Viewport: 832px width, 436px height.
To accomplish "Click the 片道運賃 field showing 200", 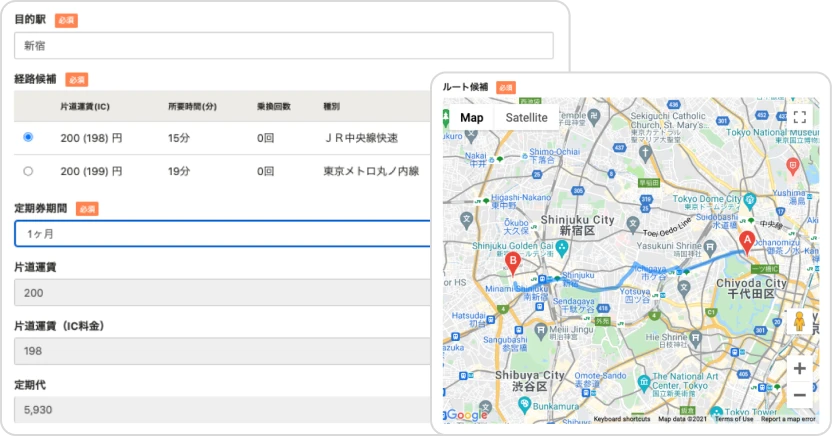I will click(223, 293).
